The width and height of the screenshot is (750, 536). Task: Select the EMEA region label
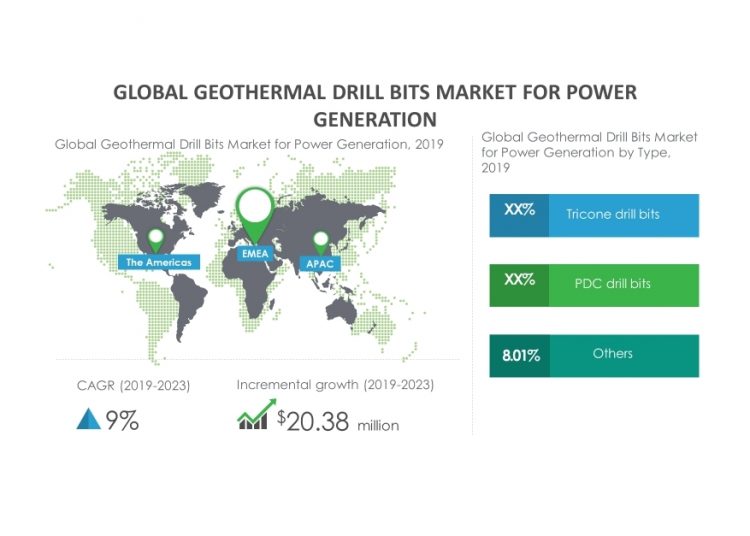(253, 255)
